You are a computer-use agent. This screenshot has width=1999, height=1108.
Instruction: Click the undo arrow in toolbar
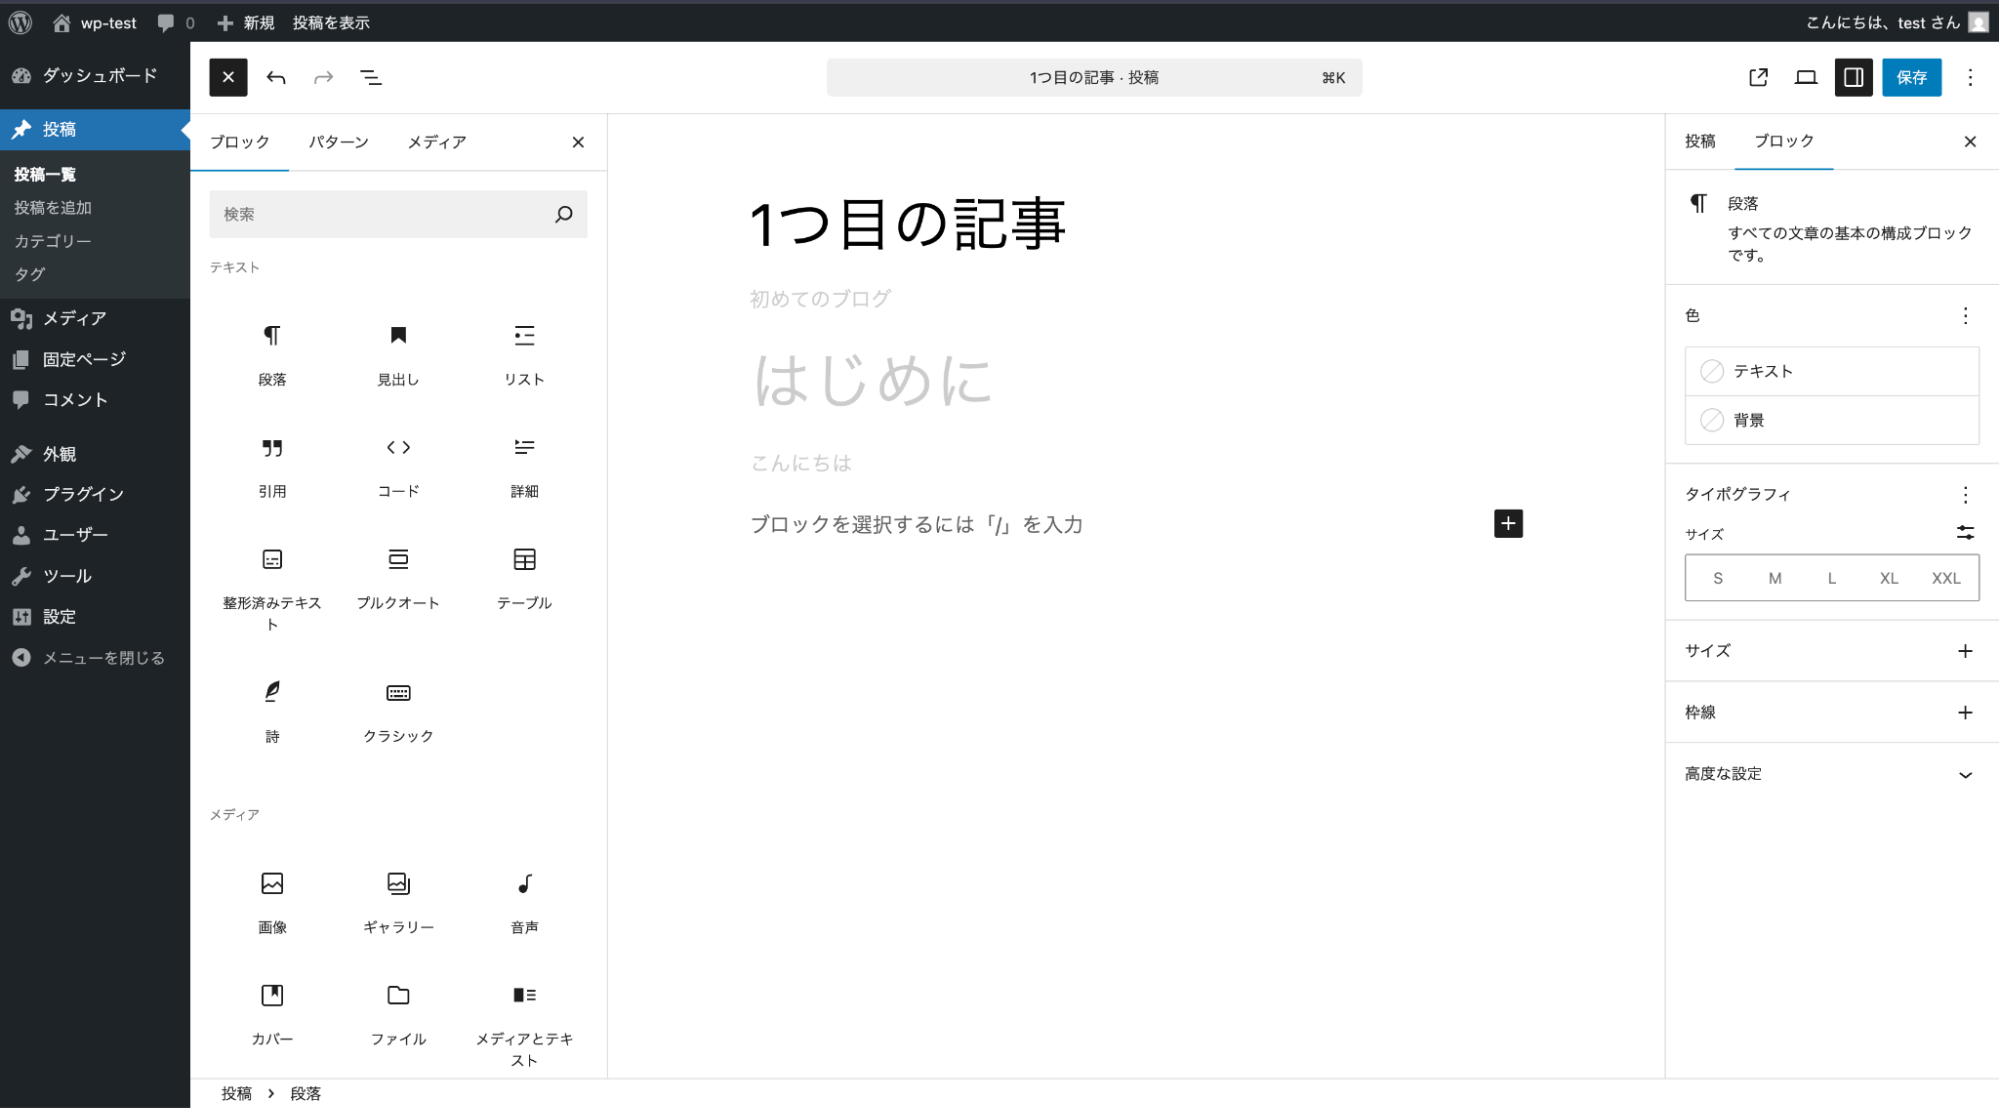point(276,78)
